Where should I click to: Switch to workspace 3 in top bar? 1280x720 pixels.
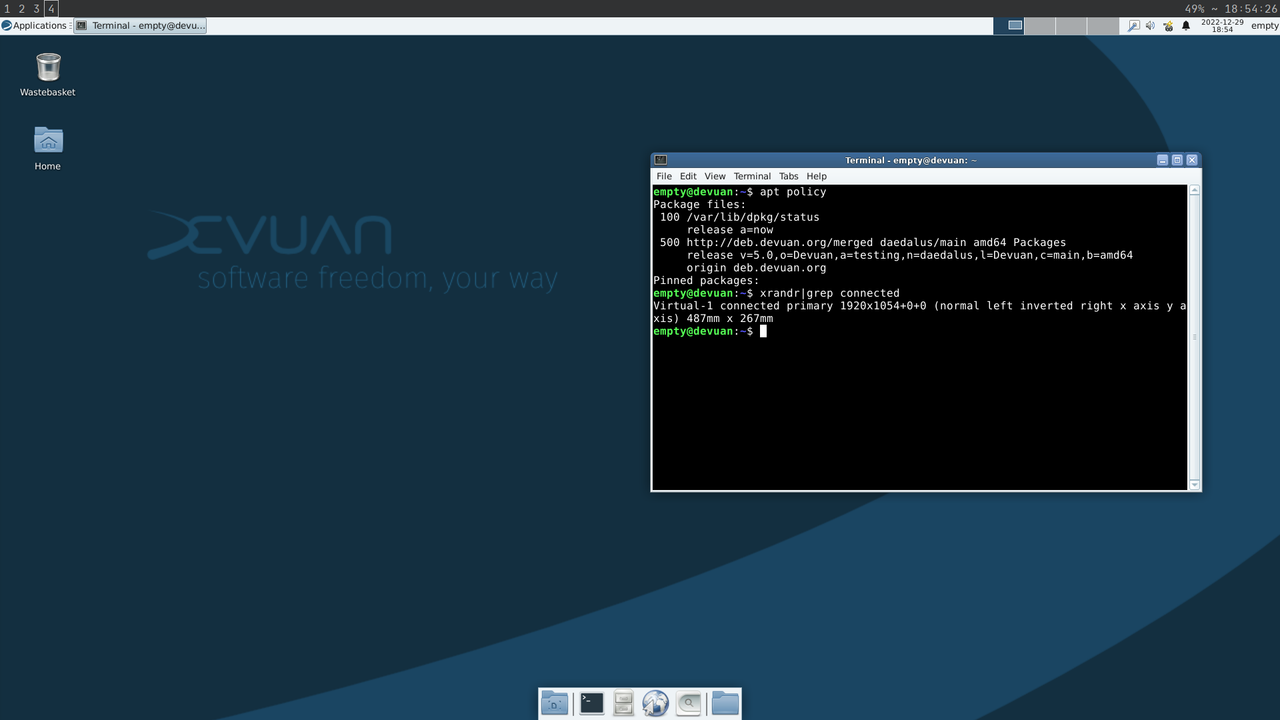tap(36, 9)
